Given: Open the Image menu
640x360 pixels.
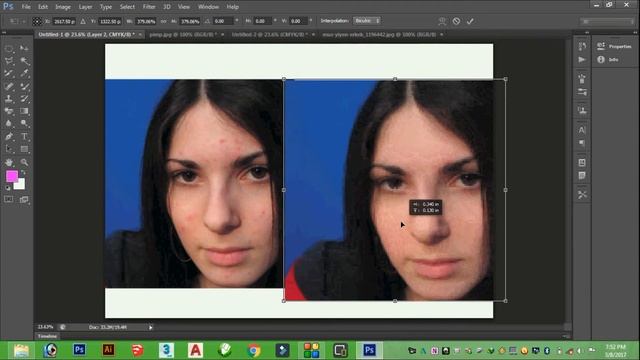Looking at the screenshot, I should click(63, 7).
